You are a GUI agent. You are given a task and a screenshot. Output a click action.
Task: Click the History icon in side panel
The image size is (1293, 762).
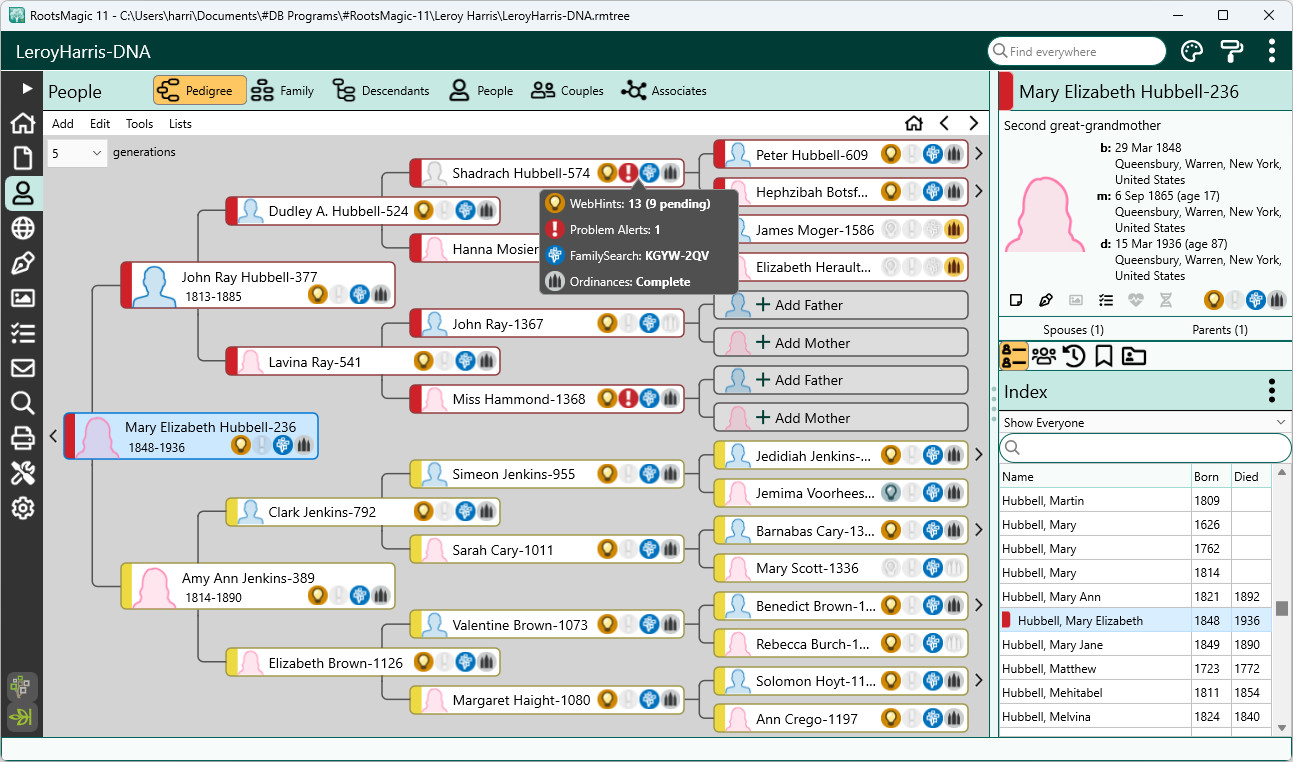click(x=1073, y=356)
